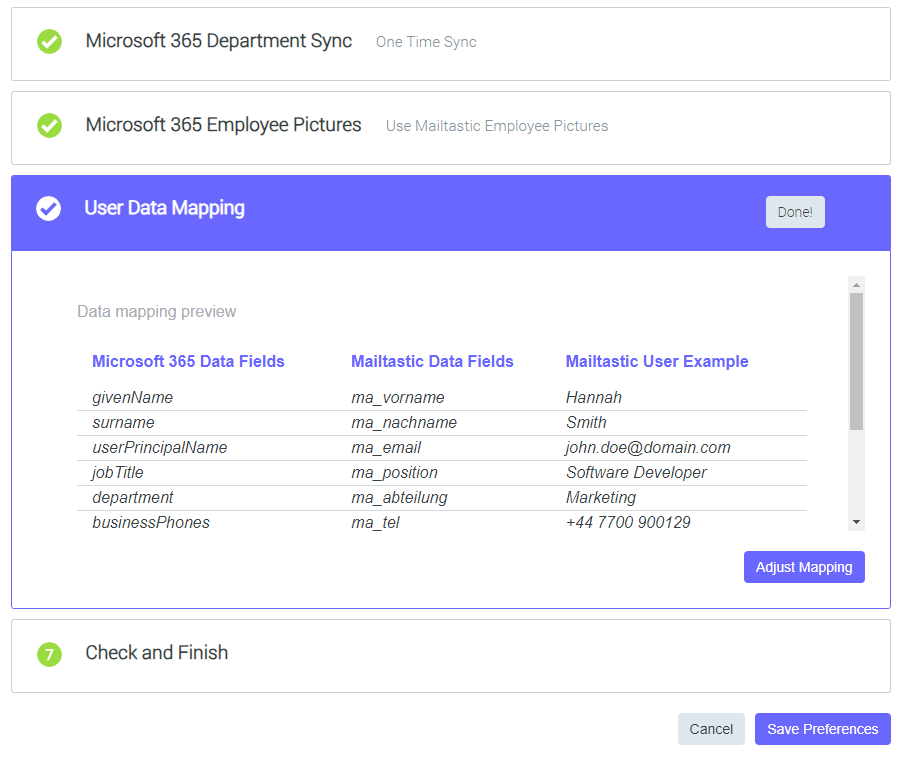Click the mapping preview scrollbar down arrow
The height and width of the screenshot is (760, 906).
pyautogui.click(x=856, y=522)
